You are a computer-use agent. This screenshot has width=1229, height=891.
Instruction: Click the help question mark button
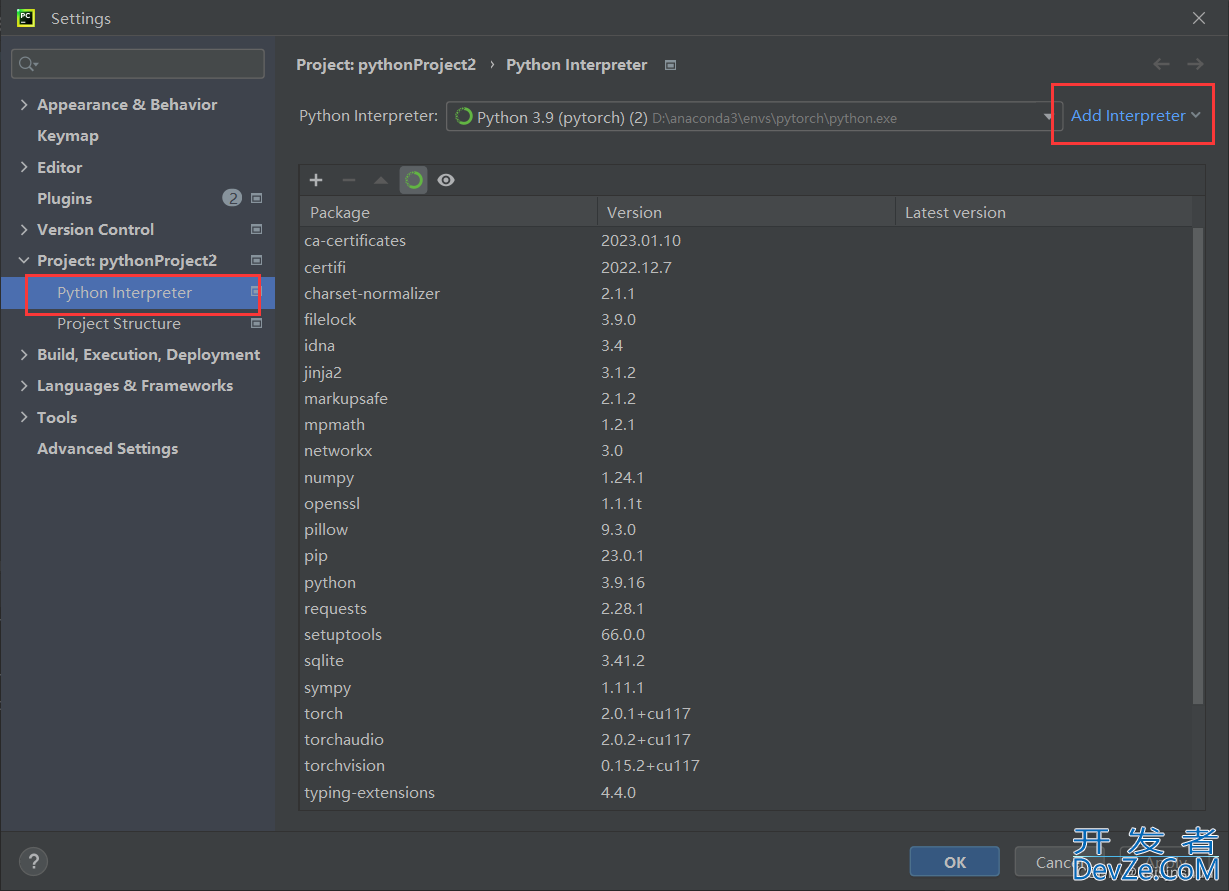[33, 861]
